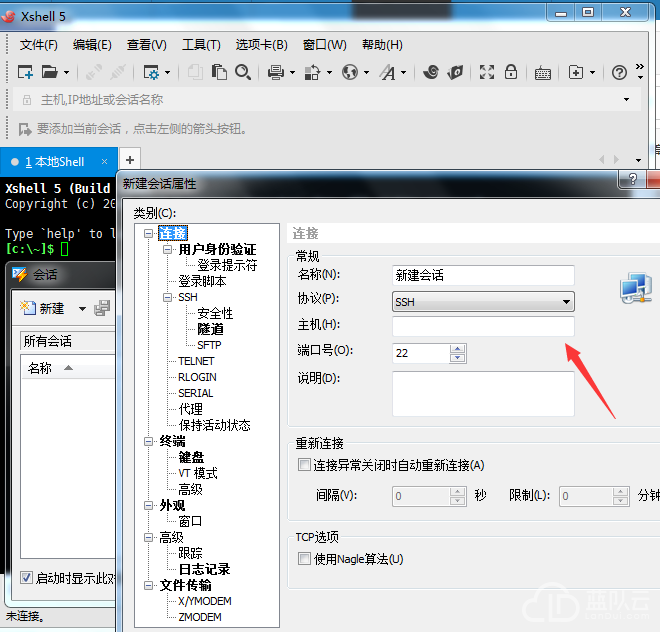Open the 工具(T) menu
Screen dimensions: 660x632
201,45
